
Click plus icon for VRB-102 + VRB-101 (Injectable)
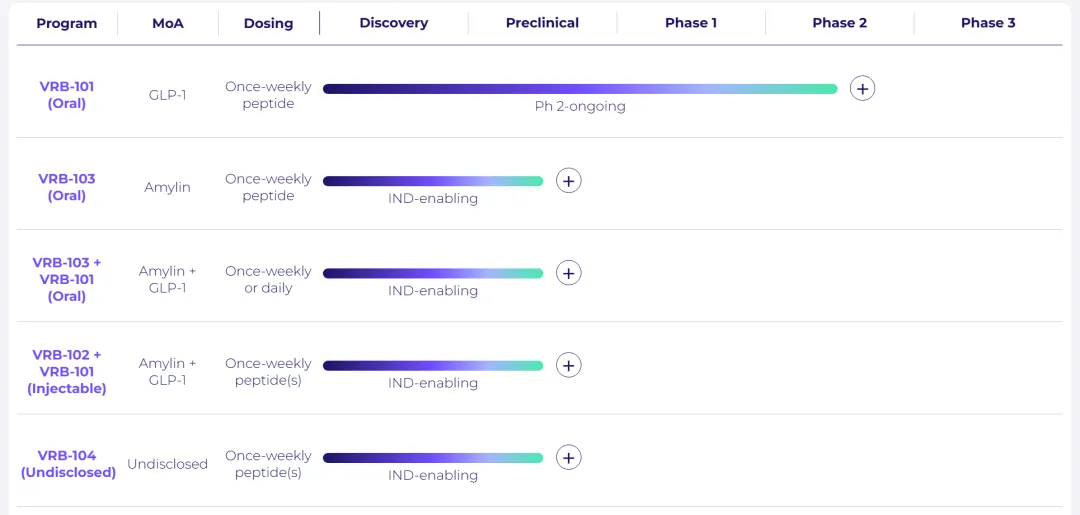568,365
